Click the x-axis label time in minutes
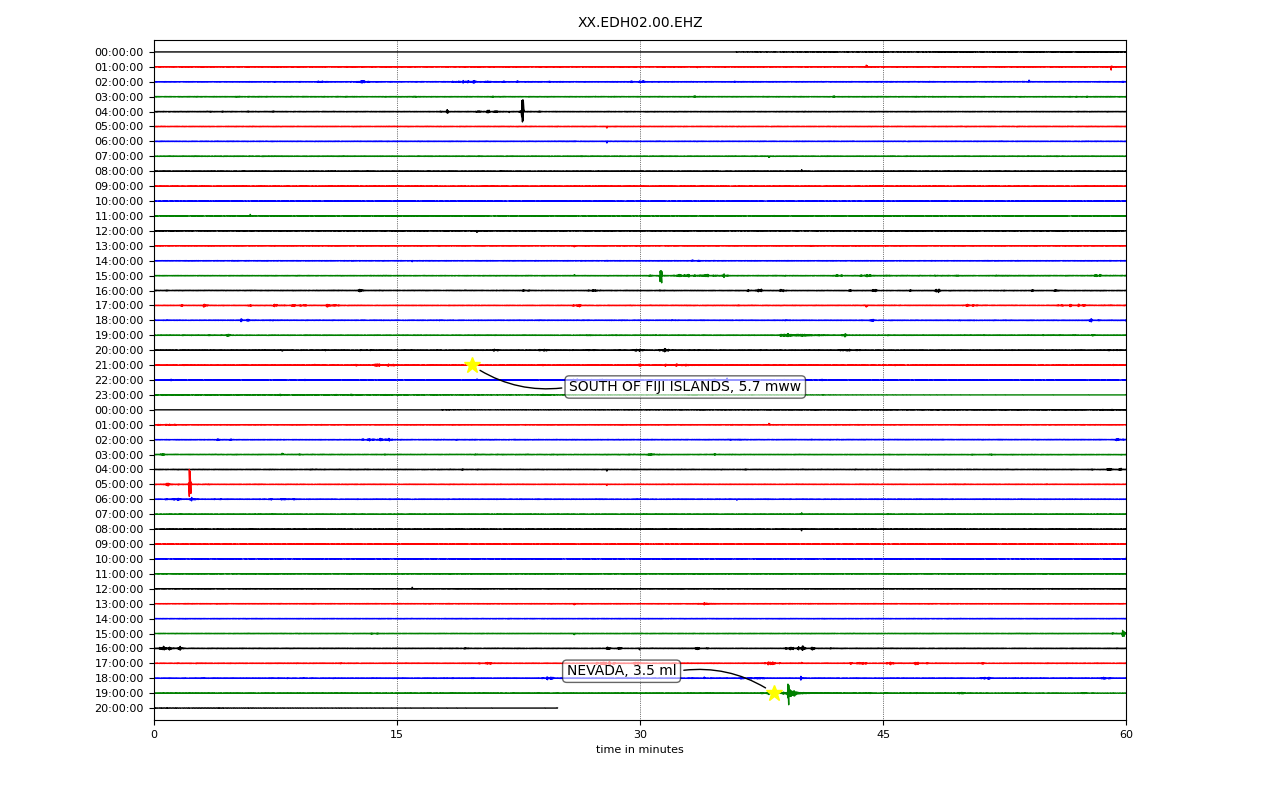 640,750
